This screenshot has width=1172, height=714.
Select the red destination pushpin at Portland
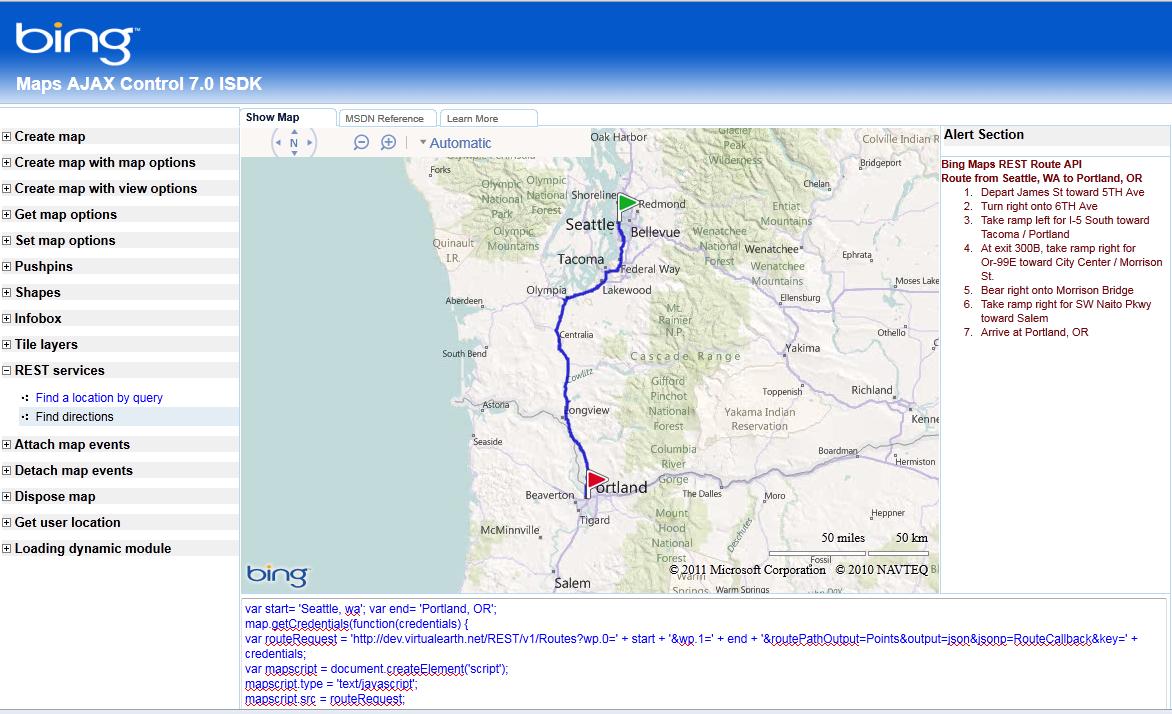pos(597,479)
